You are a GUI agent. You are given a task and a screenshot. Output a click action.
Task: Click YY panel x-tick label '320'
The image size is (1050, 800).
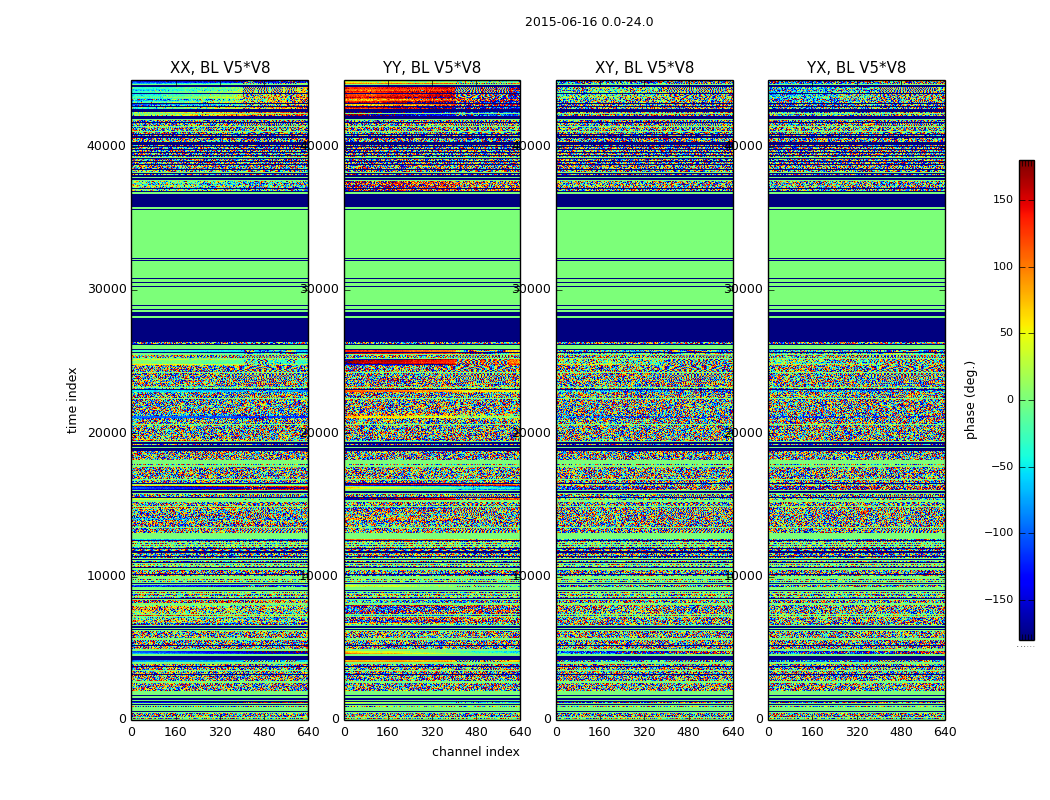click(x=432, y=732)
